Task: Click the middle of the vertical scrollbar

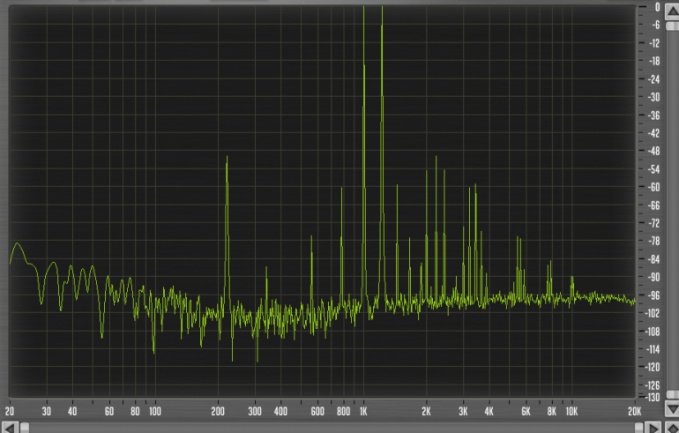Action: 671,210
